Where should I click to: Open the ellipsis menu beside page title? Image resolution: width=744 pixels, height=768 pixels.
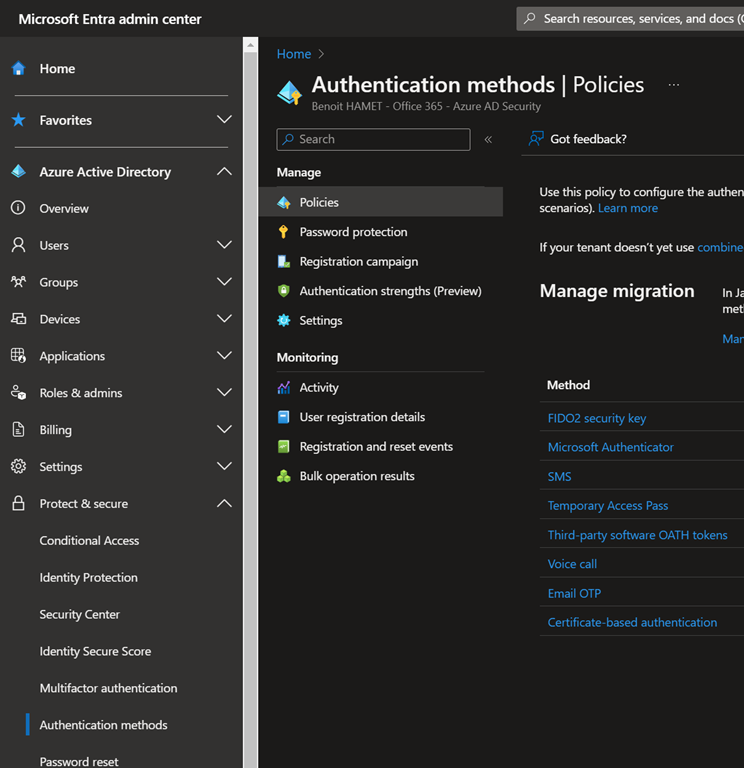(673, 85)
